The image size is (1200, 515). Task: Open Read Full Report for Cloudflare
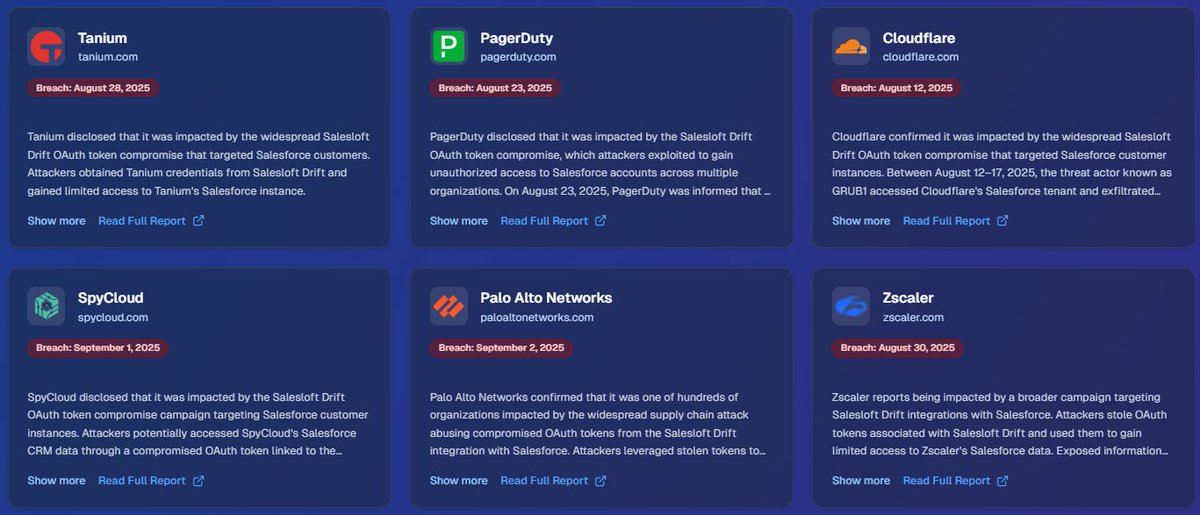[956, 221]
